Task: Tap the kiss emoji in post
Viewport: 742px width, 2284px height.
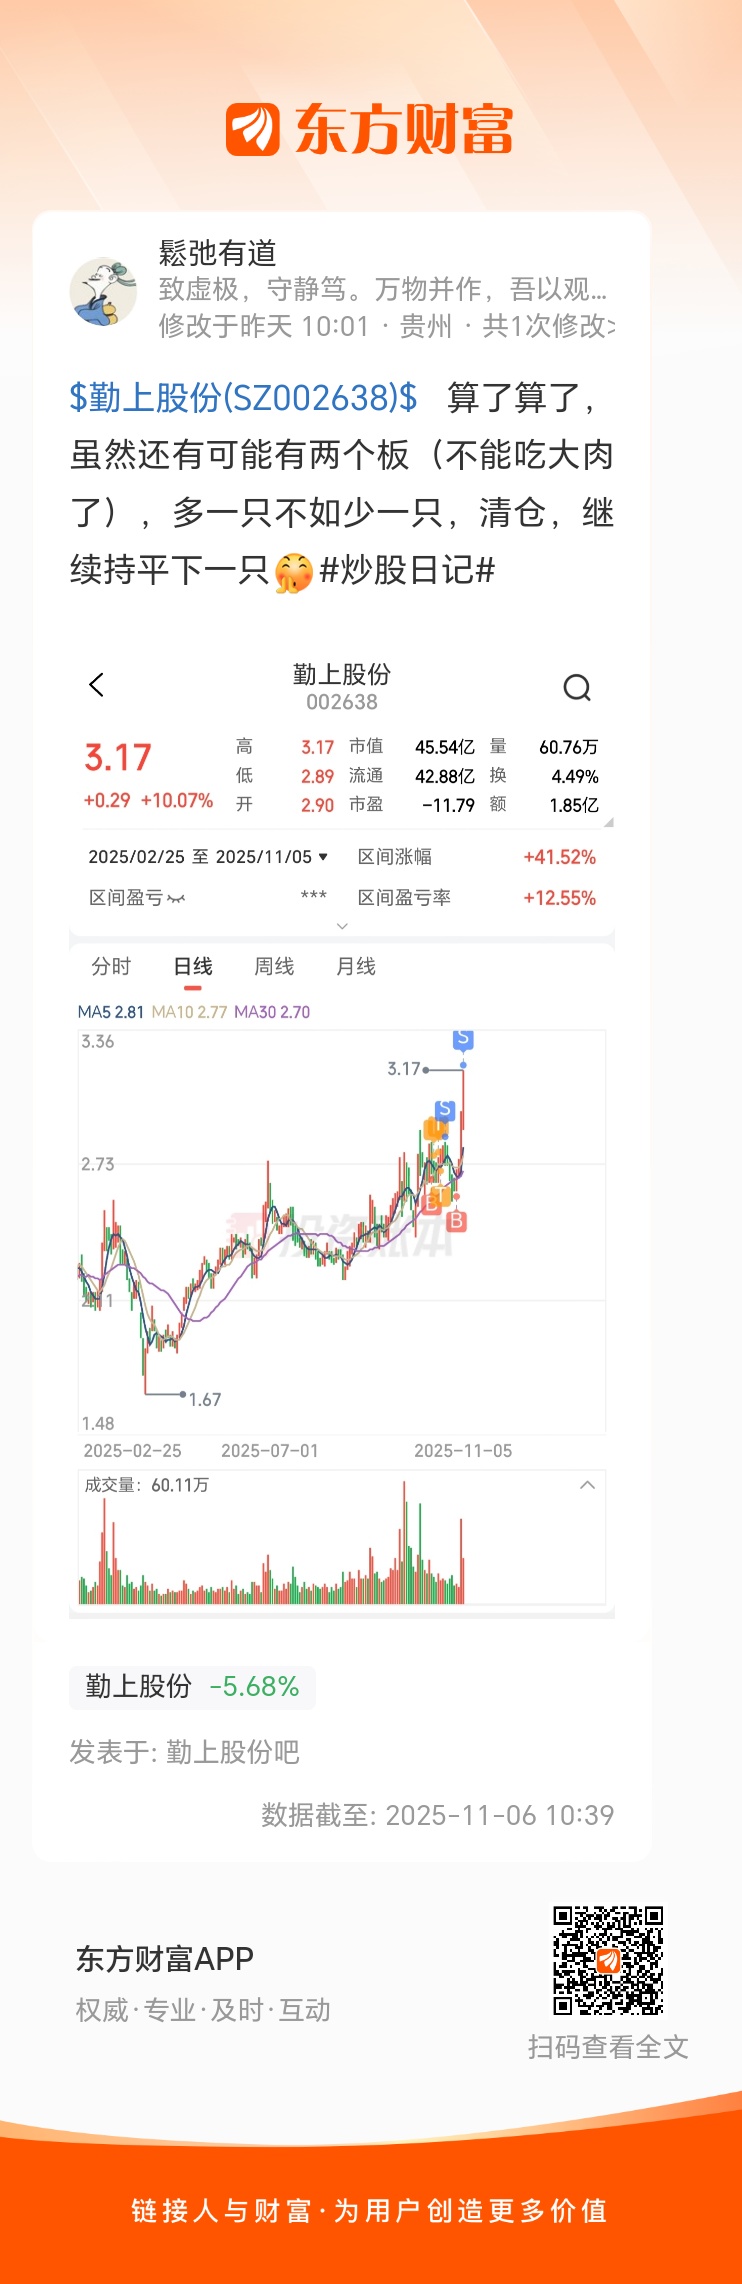Action: tap(293, 572)
